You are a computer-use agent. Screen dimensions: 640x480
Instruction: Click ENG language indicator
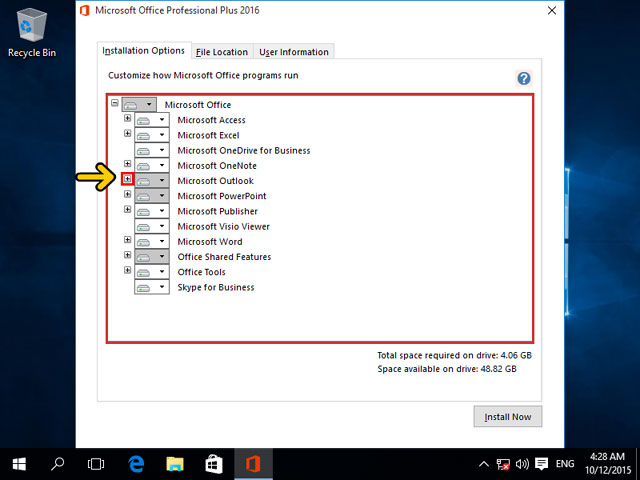click(565, 464)
